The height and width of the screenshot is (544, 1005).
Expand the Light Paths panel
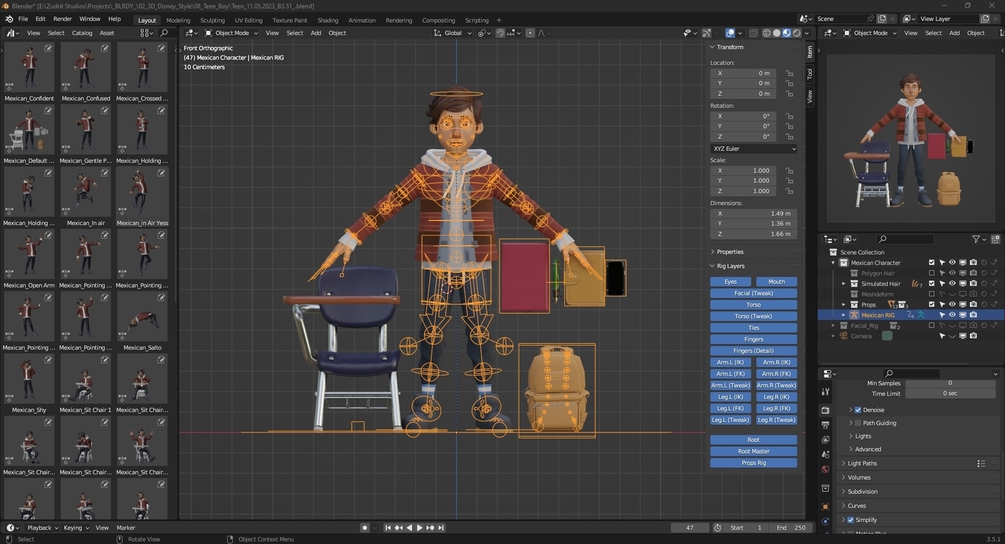876,463
